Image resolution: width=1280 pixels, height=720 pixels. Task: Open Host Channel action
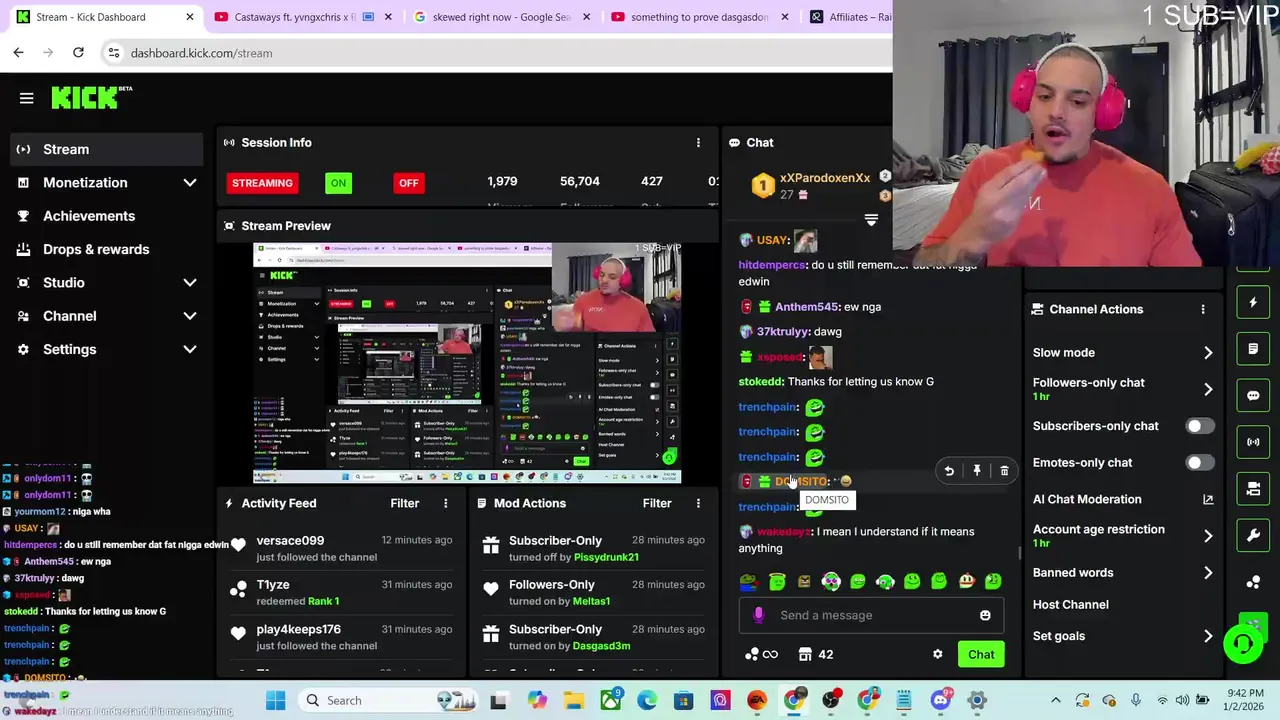(1070, 604)
